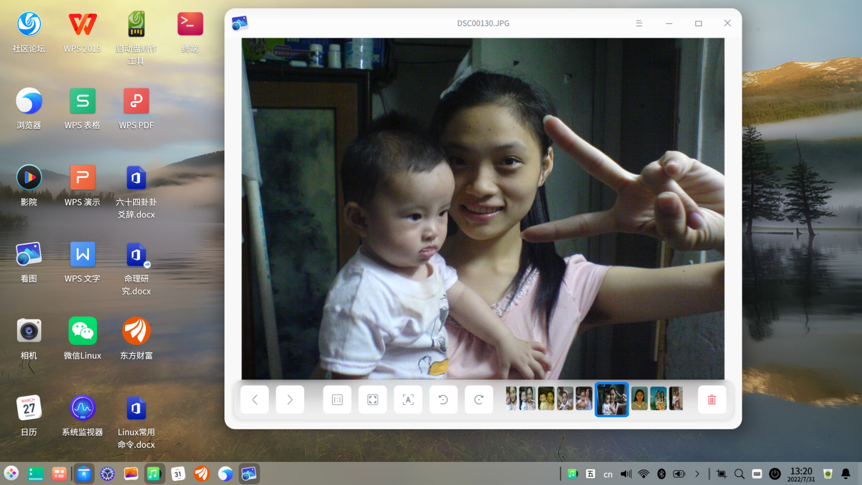The image size is (862, 485).
Task: Select the second thumbnail in the filmstrip
Action: click(527, 399)
